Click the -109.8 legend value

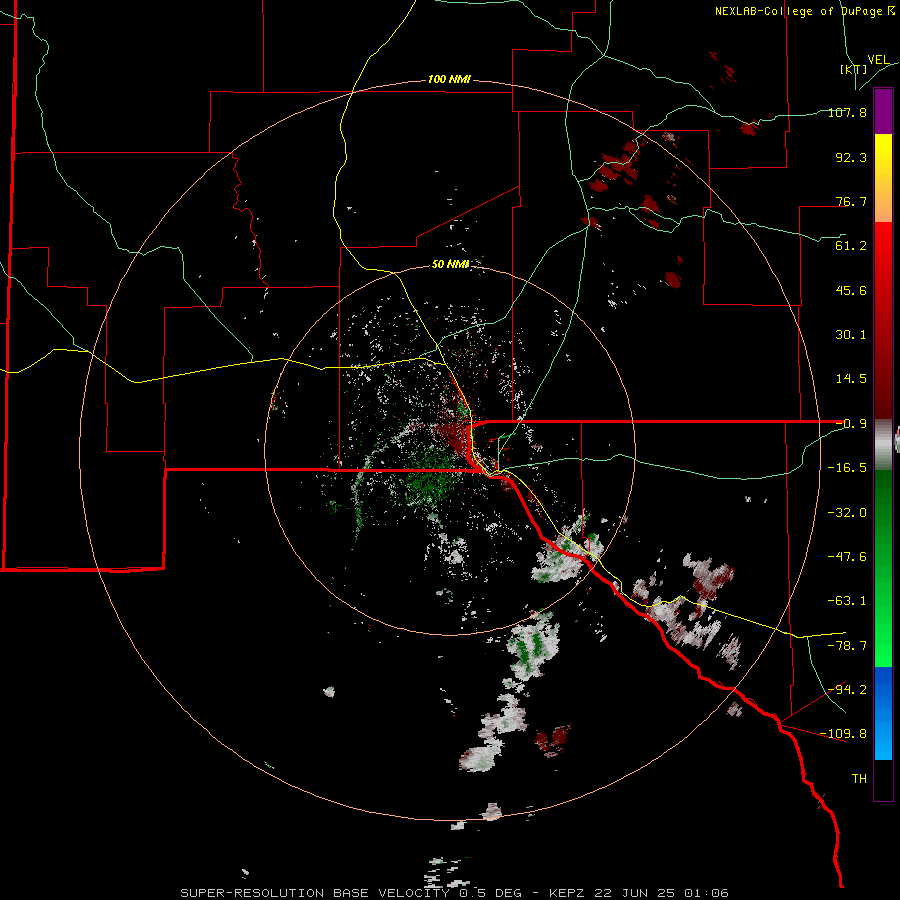[x=844, y=734]
